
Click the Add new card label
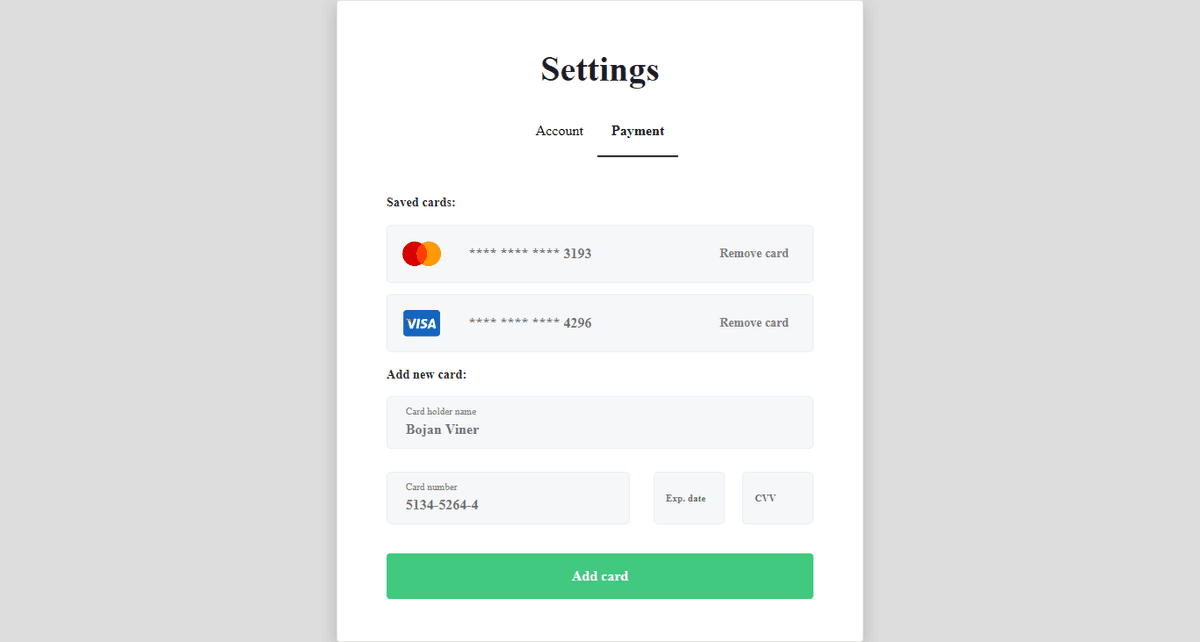(x=427, y=374)
